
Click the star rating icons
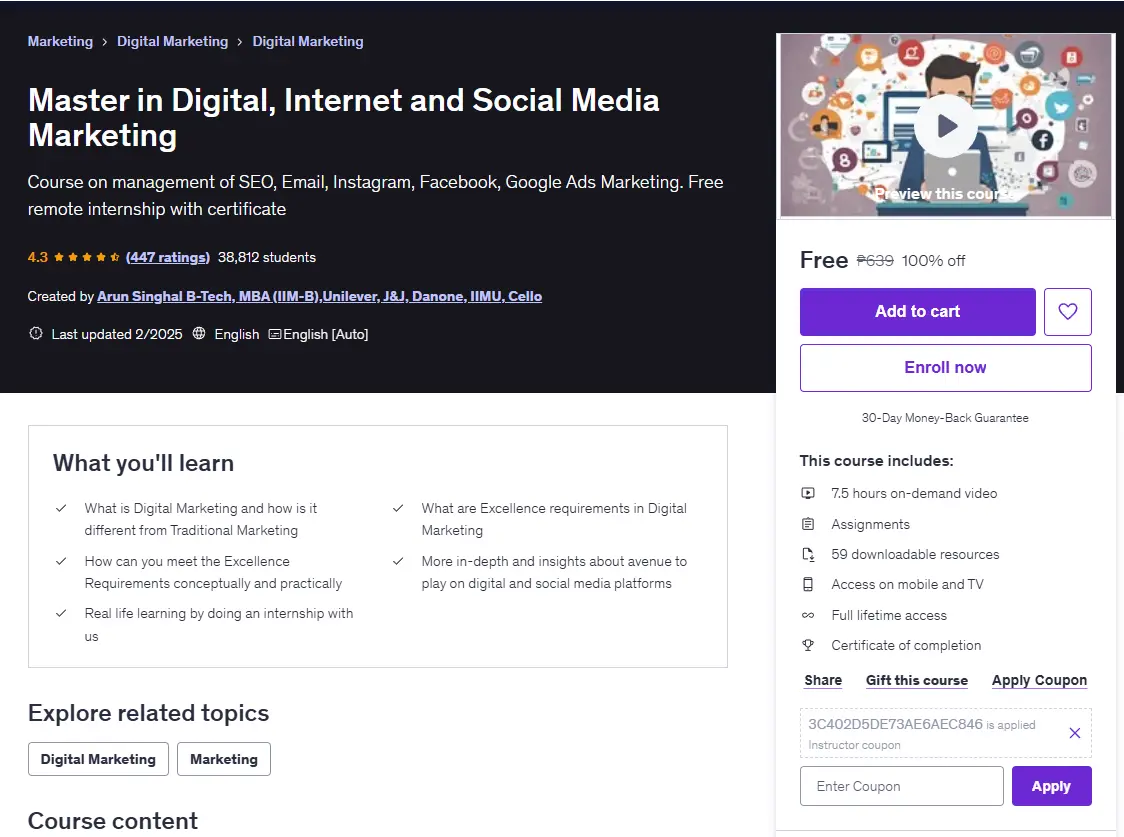[87, 257]
